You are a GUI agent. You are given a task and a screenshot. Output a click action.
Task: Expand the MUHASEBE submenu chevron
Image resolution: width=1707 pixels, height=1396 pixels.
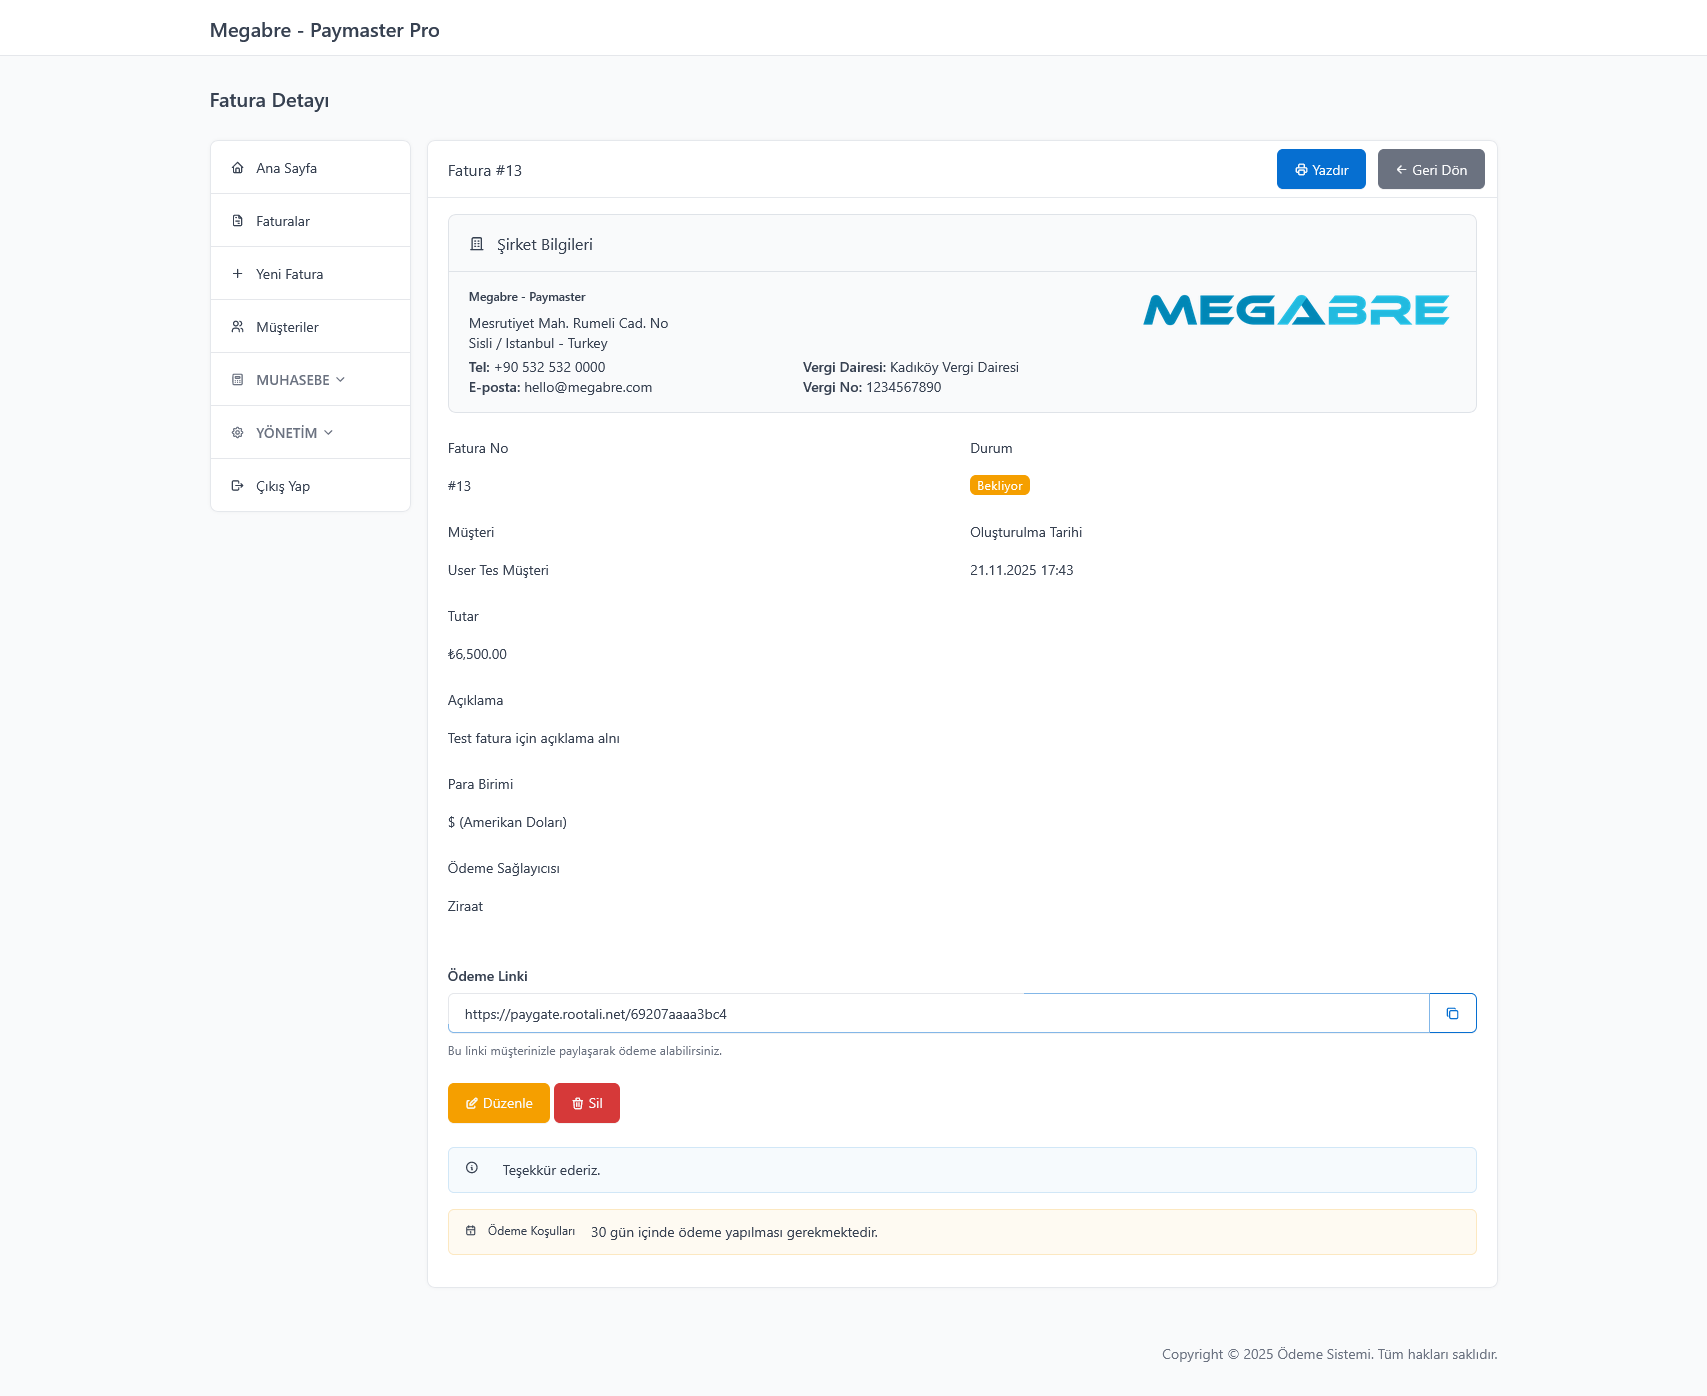coord(341,380)
